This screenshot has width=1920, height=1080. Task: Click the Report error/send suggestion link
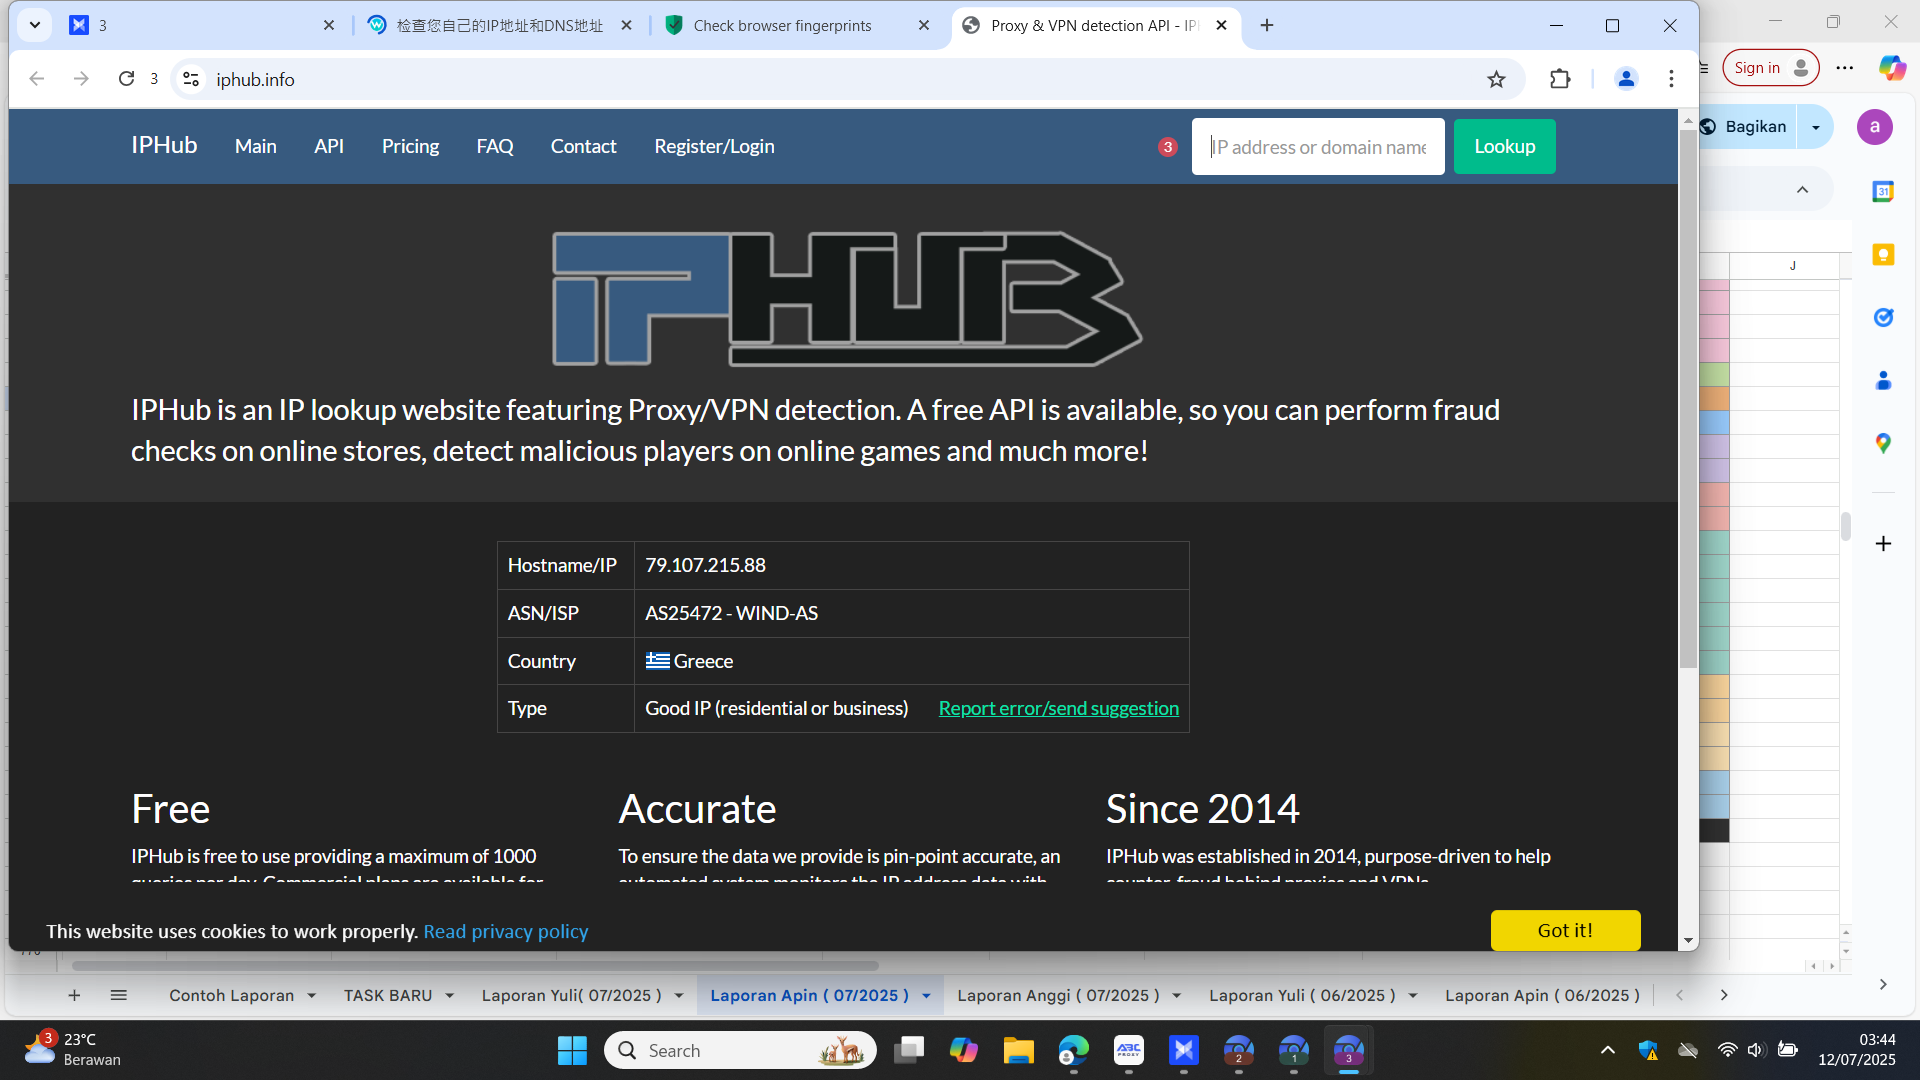click(1059, 709)
